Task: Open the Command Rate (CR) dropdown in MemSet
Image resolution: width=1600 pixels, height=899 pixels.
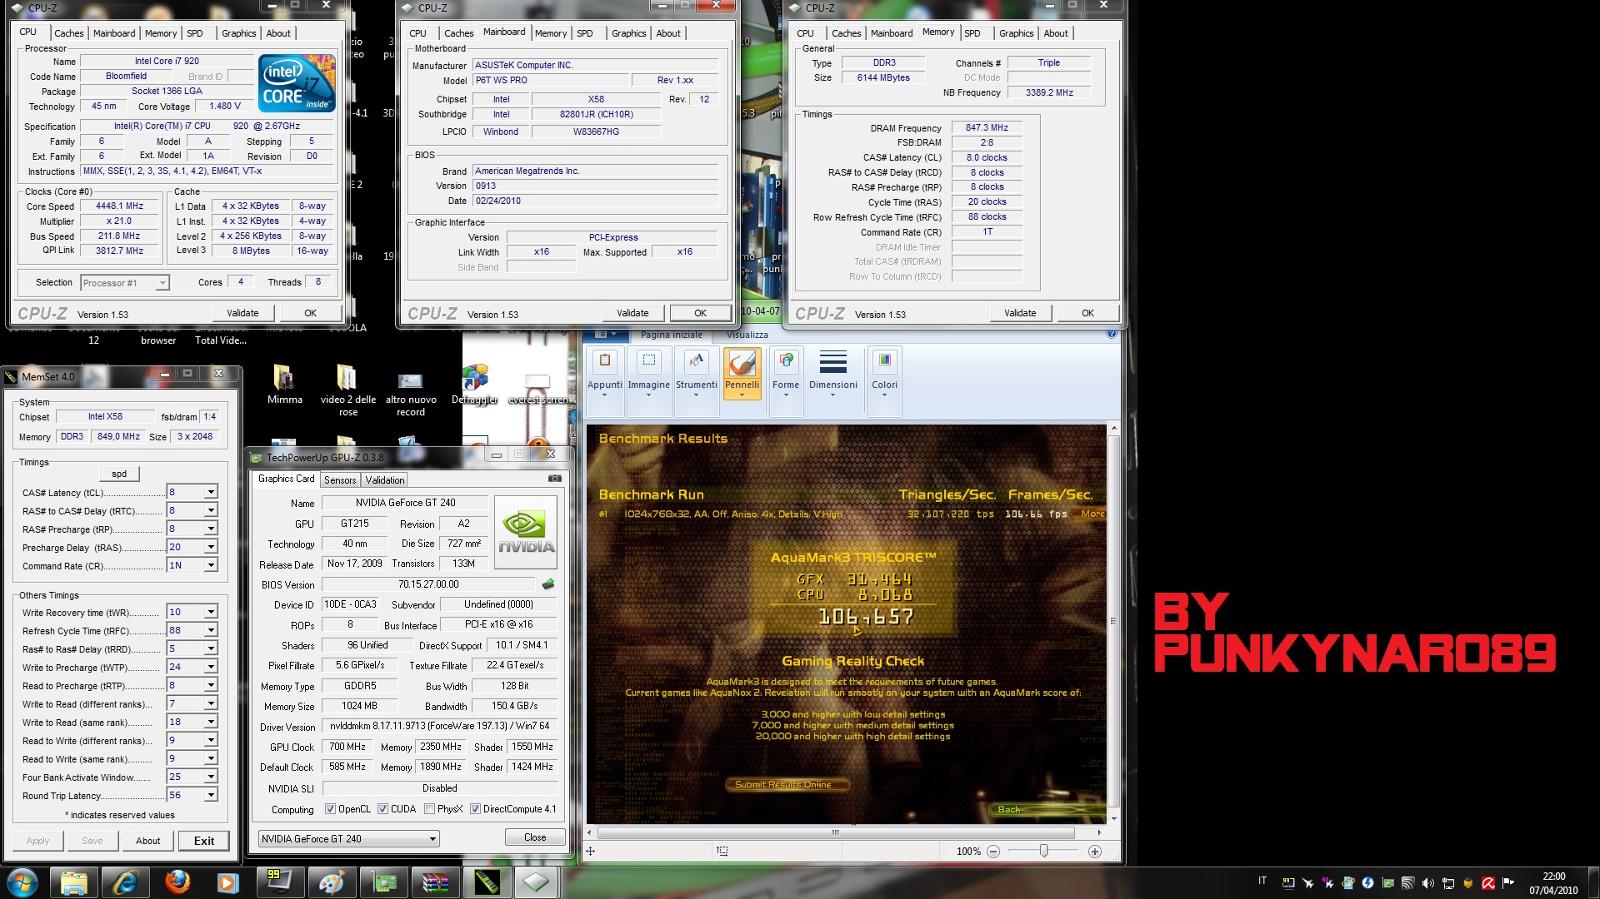Action: coord(211,565)
